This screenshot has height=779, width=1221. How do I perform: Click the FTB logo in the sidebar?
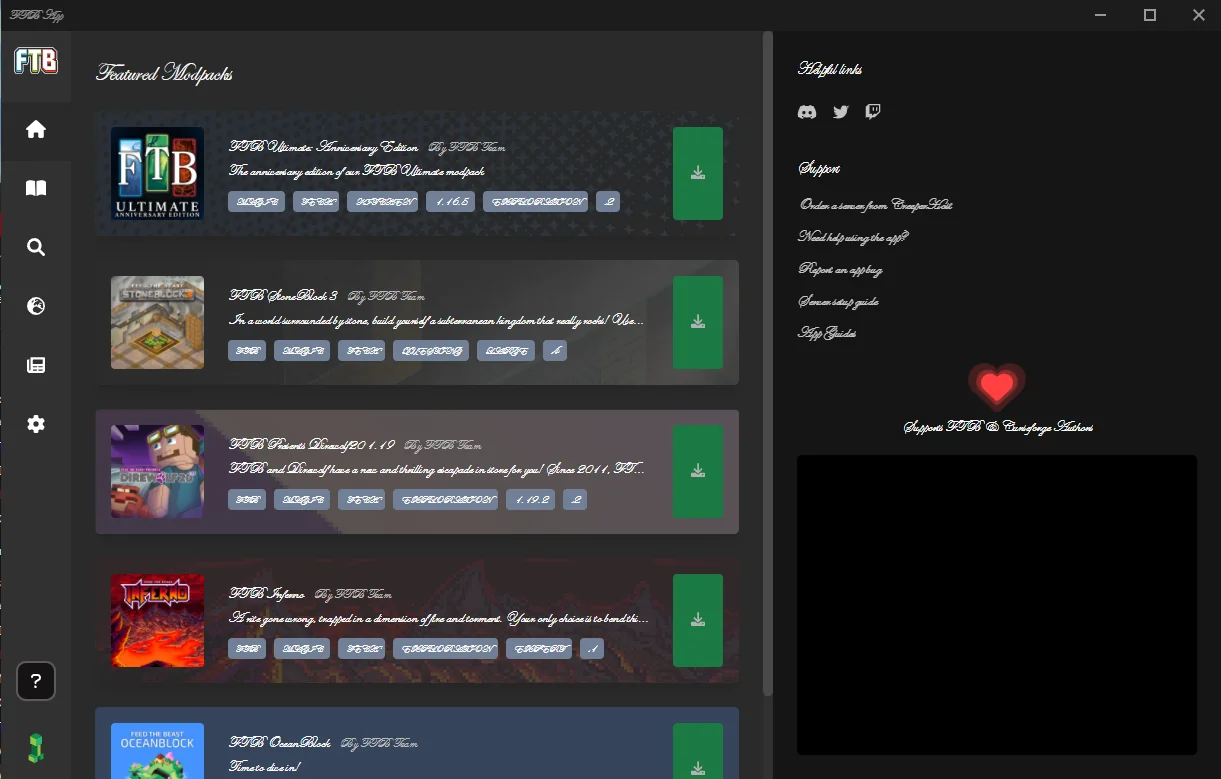(x=36, y=61)
